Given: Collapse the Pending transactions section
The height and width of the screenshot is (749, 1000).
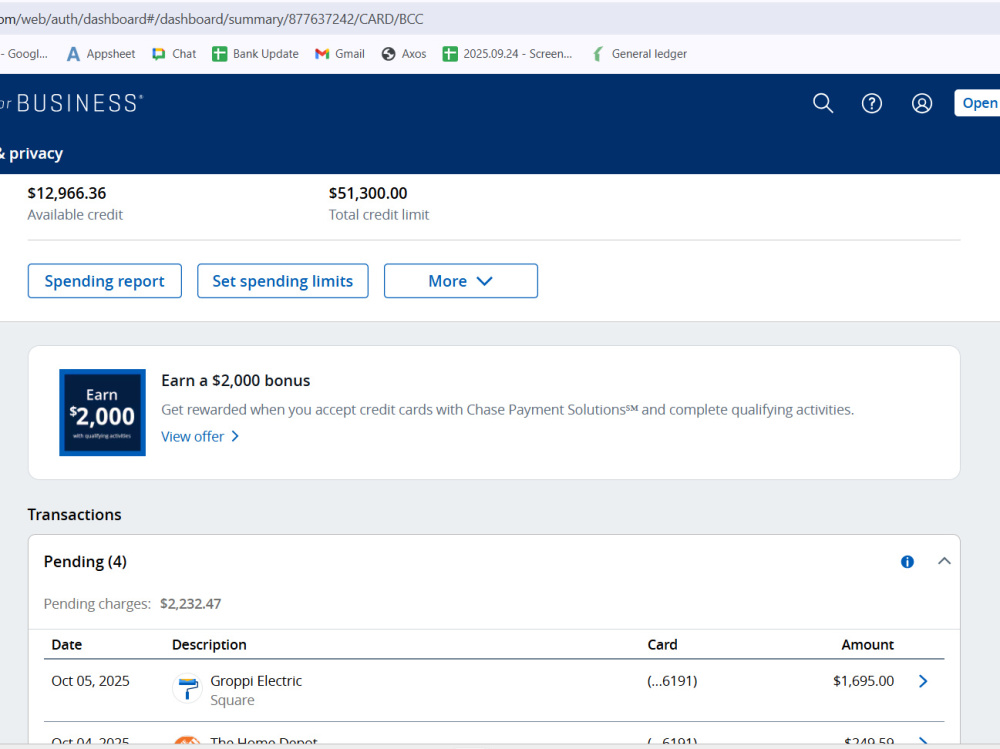Looking at the screenshot, I should [x=944, y=561].
